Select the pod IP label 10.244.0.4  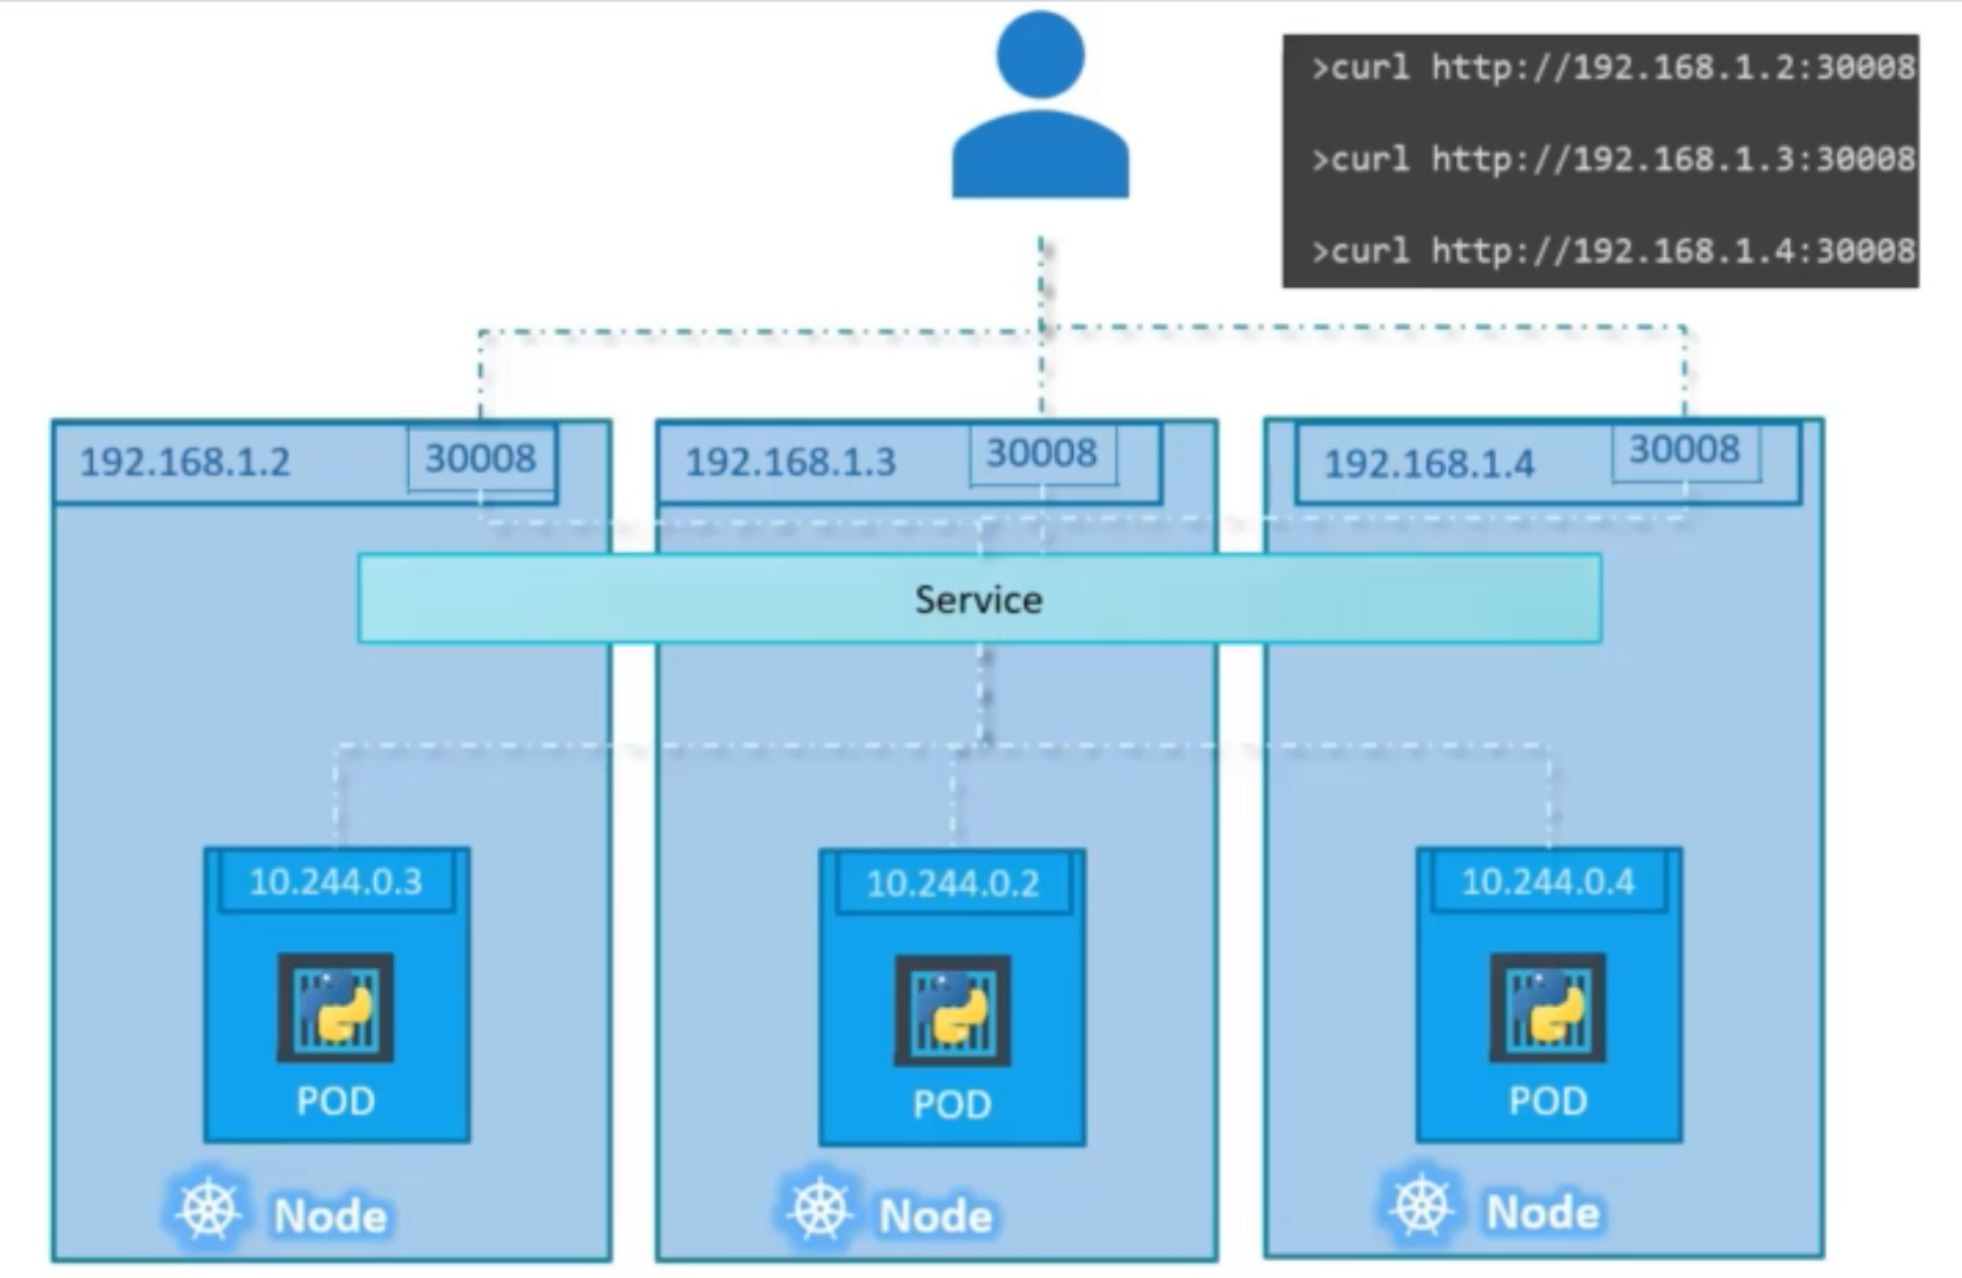click(1547, 884)
